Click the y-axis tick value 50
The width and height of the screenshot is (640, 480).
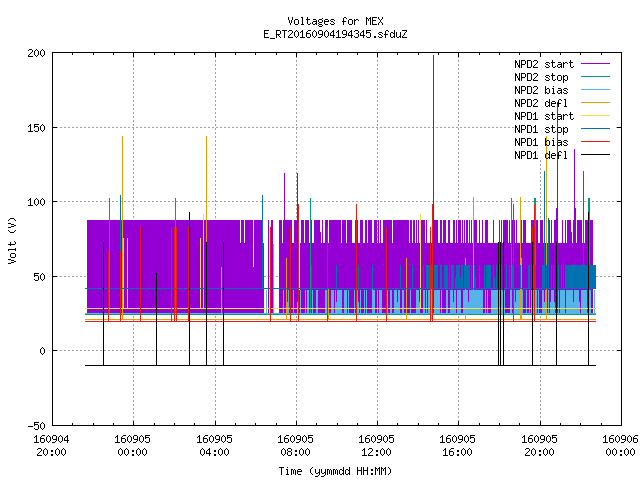point(39,277)
